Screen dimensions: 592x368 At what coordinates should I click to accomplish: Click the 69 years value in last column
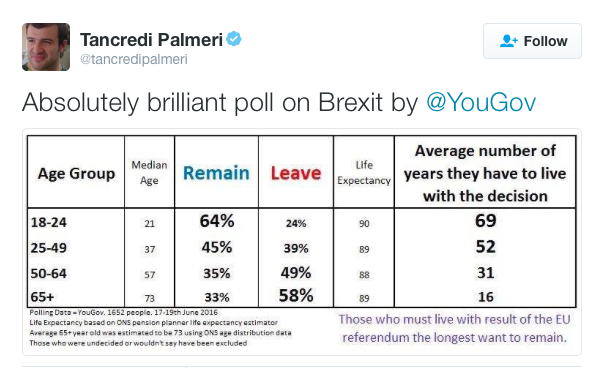point(486,220)
